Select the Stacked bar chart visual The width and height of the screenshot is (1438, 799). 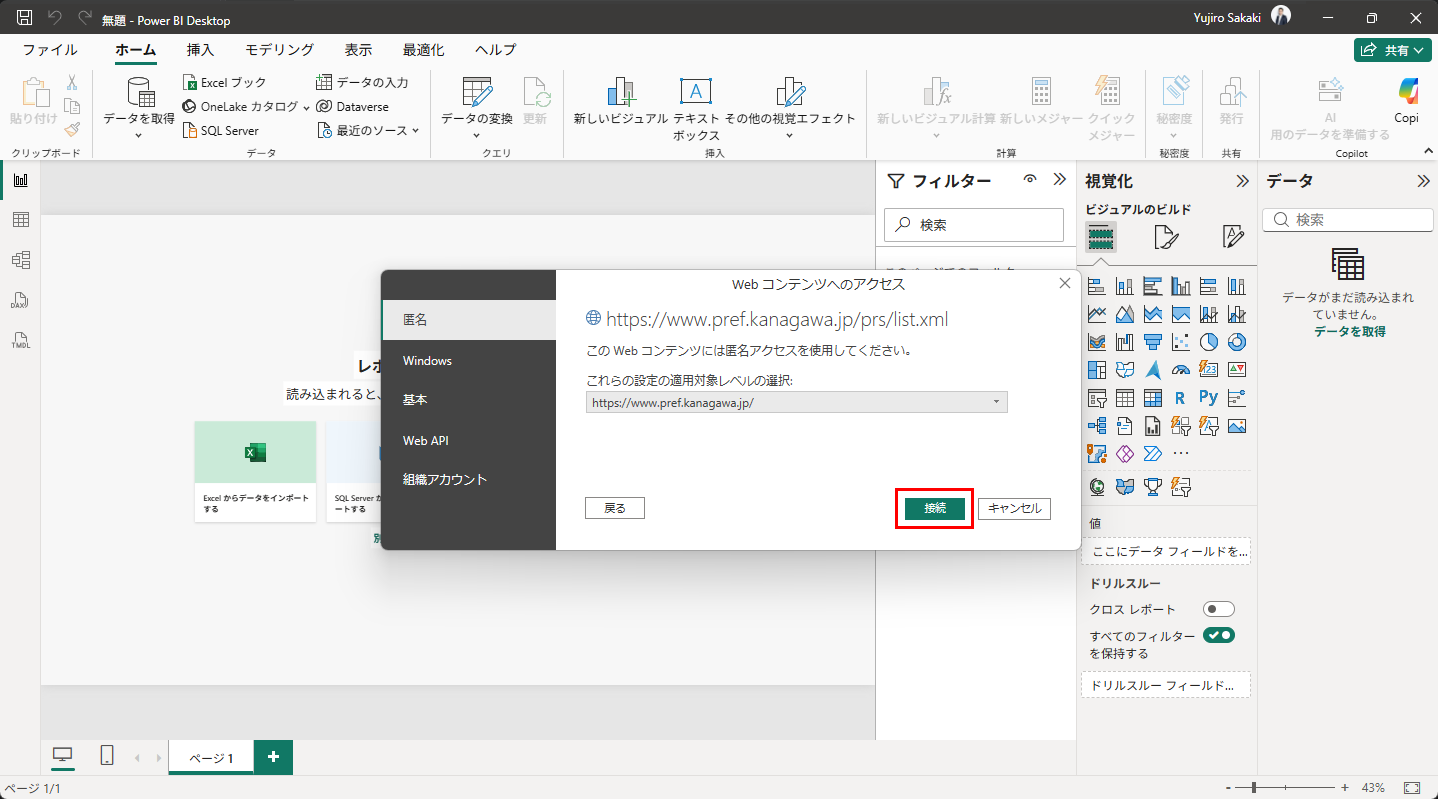[x=1097, y=286]
